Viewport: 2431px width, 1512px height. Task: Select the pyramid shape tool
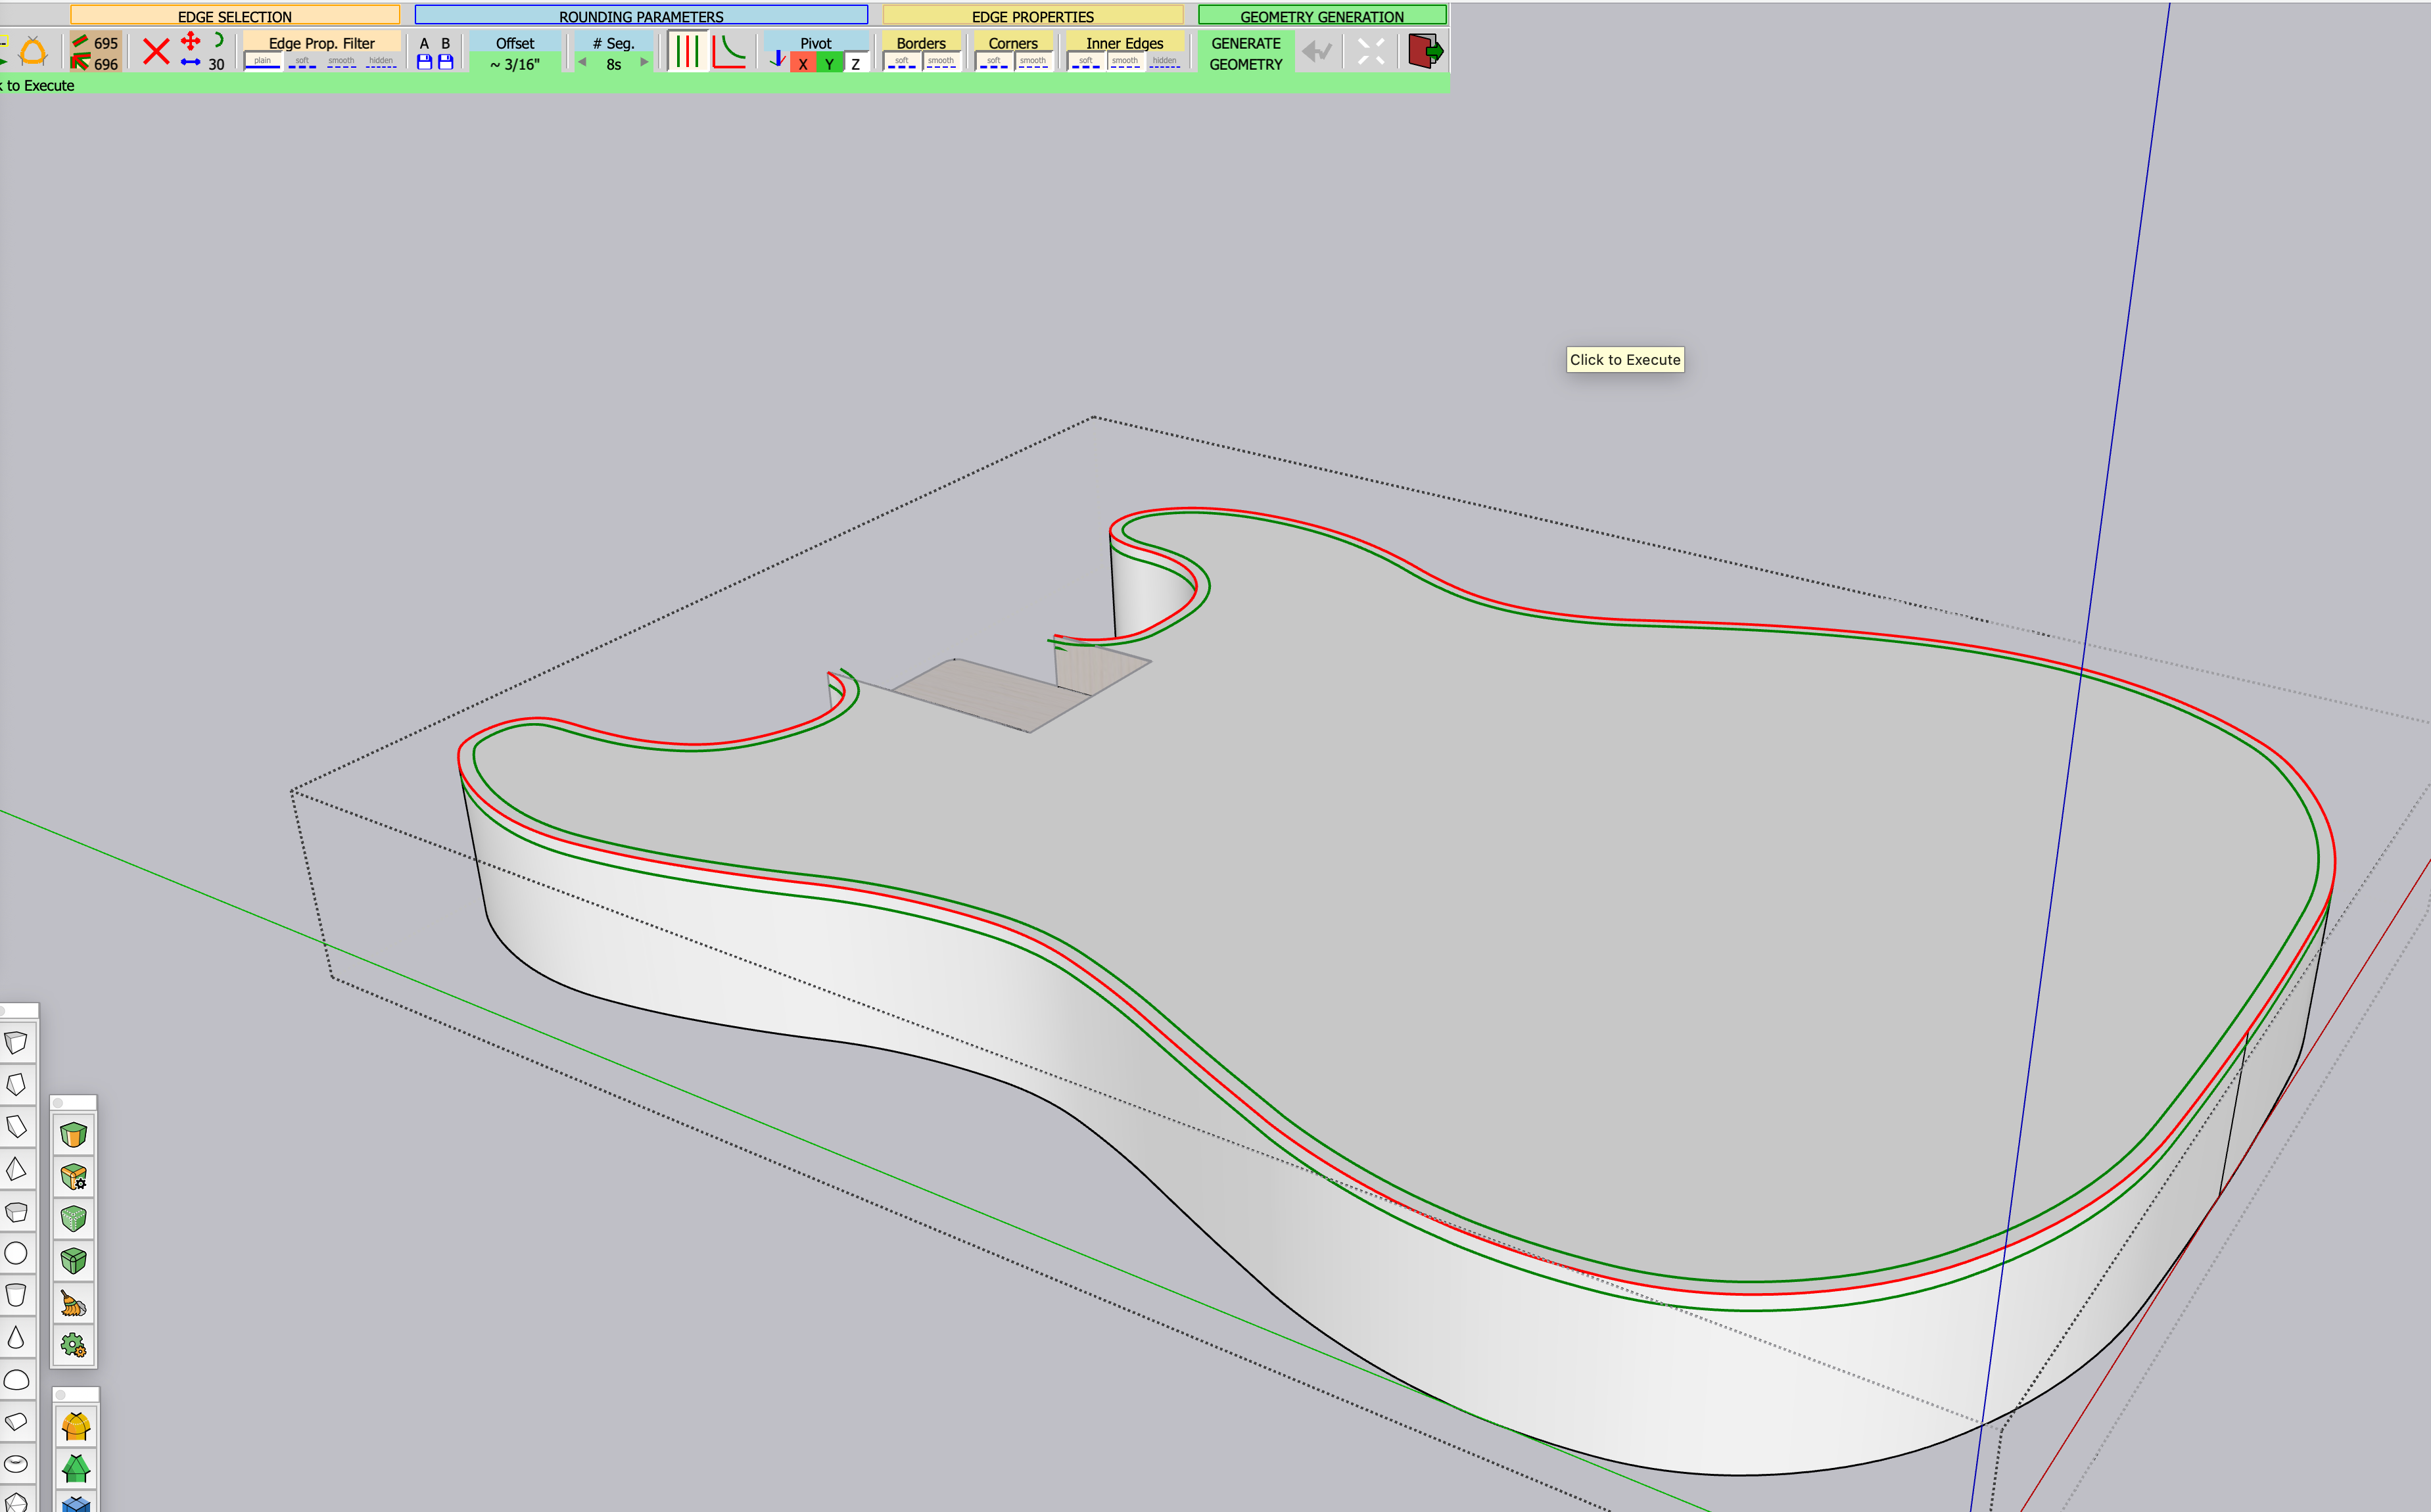point(16,1169)
